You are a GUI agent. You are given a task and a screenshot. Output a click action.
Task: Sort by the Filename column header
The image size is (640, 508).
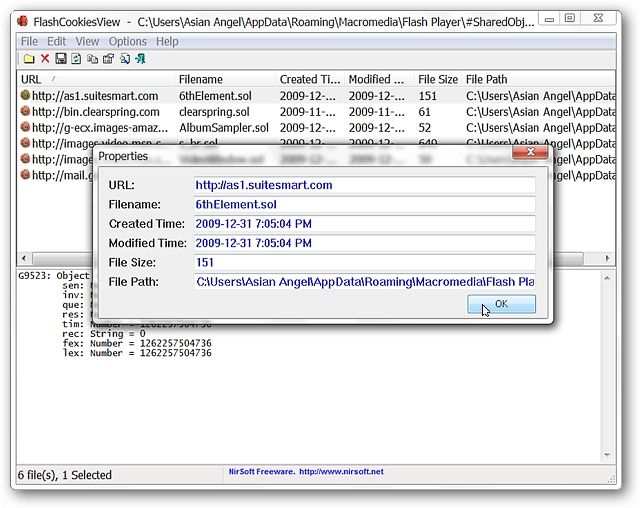point(225,79)
